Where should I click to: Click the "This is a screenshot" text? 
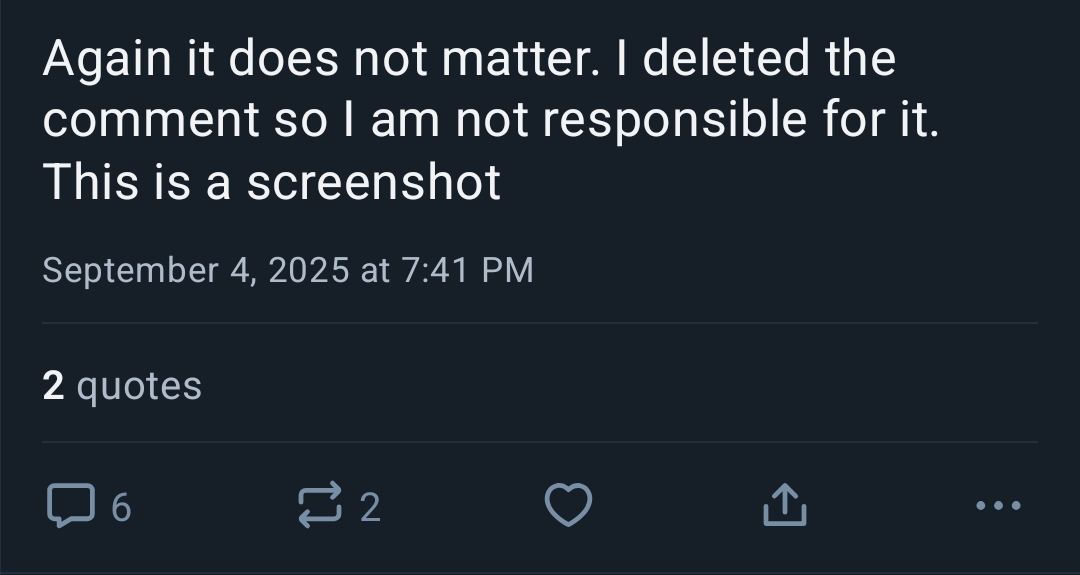click(271, 182)
